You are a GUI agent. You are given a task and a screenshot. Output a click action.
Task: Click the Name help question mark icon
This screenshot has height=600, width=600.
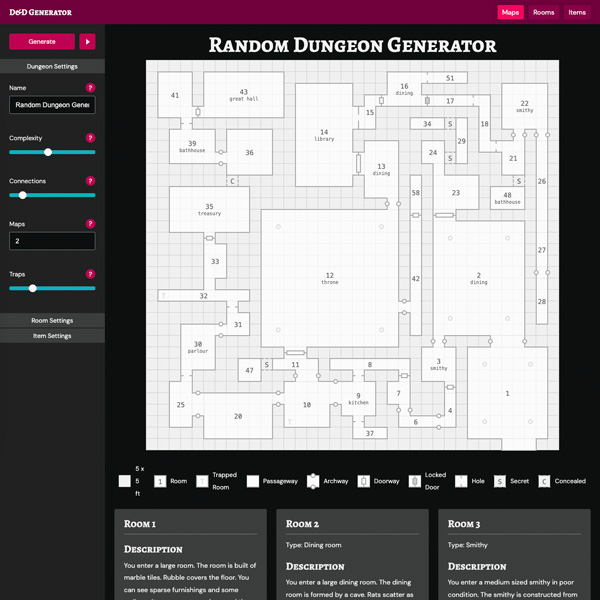(90, 88)
